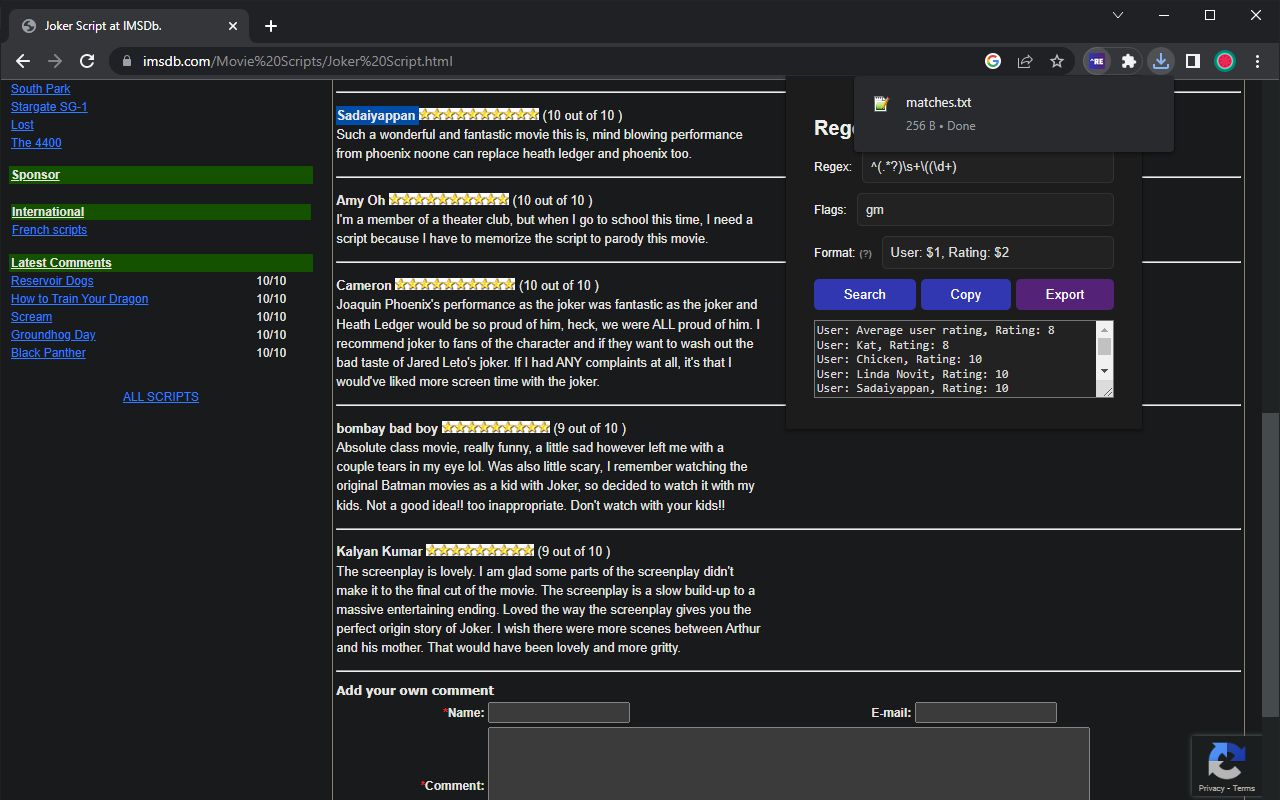Image resolution: width=1280 pixels, height=800 pixels.
Task: Open the ALL SCRIPTS link
Action: pos(161,397)
